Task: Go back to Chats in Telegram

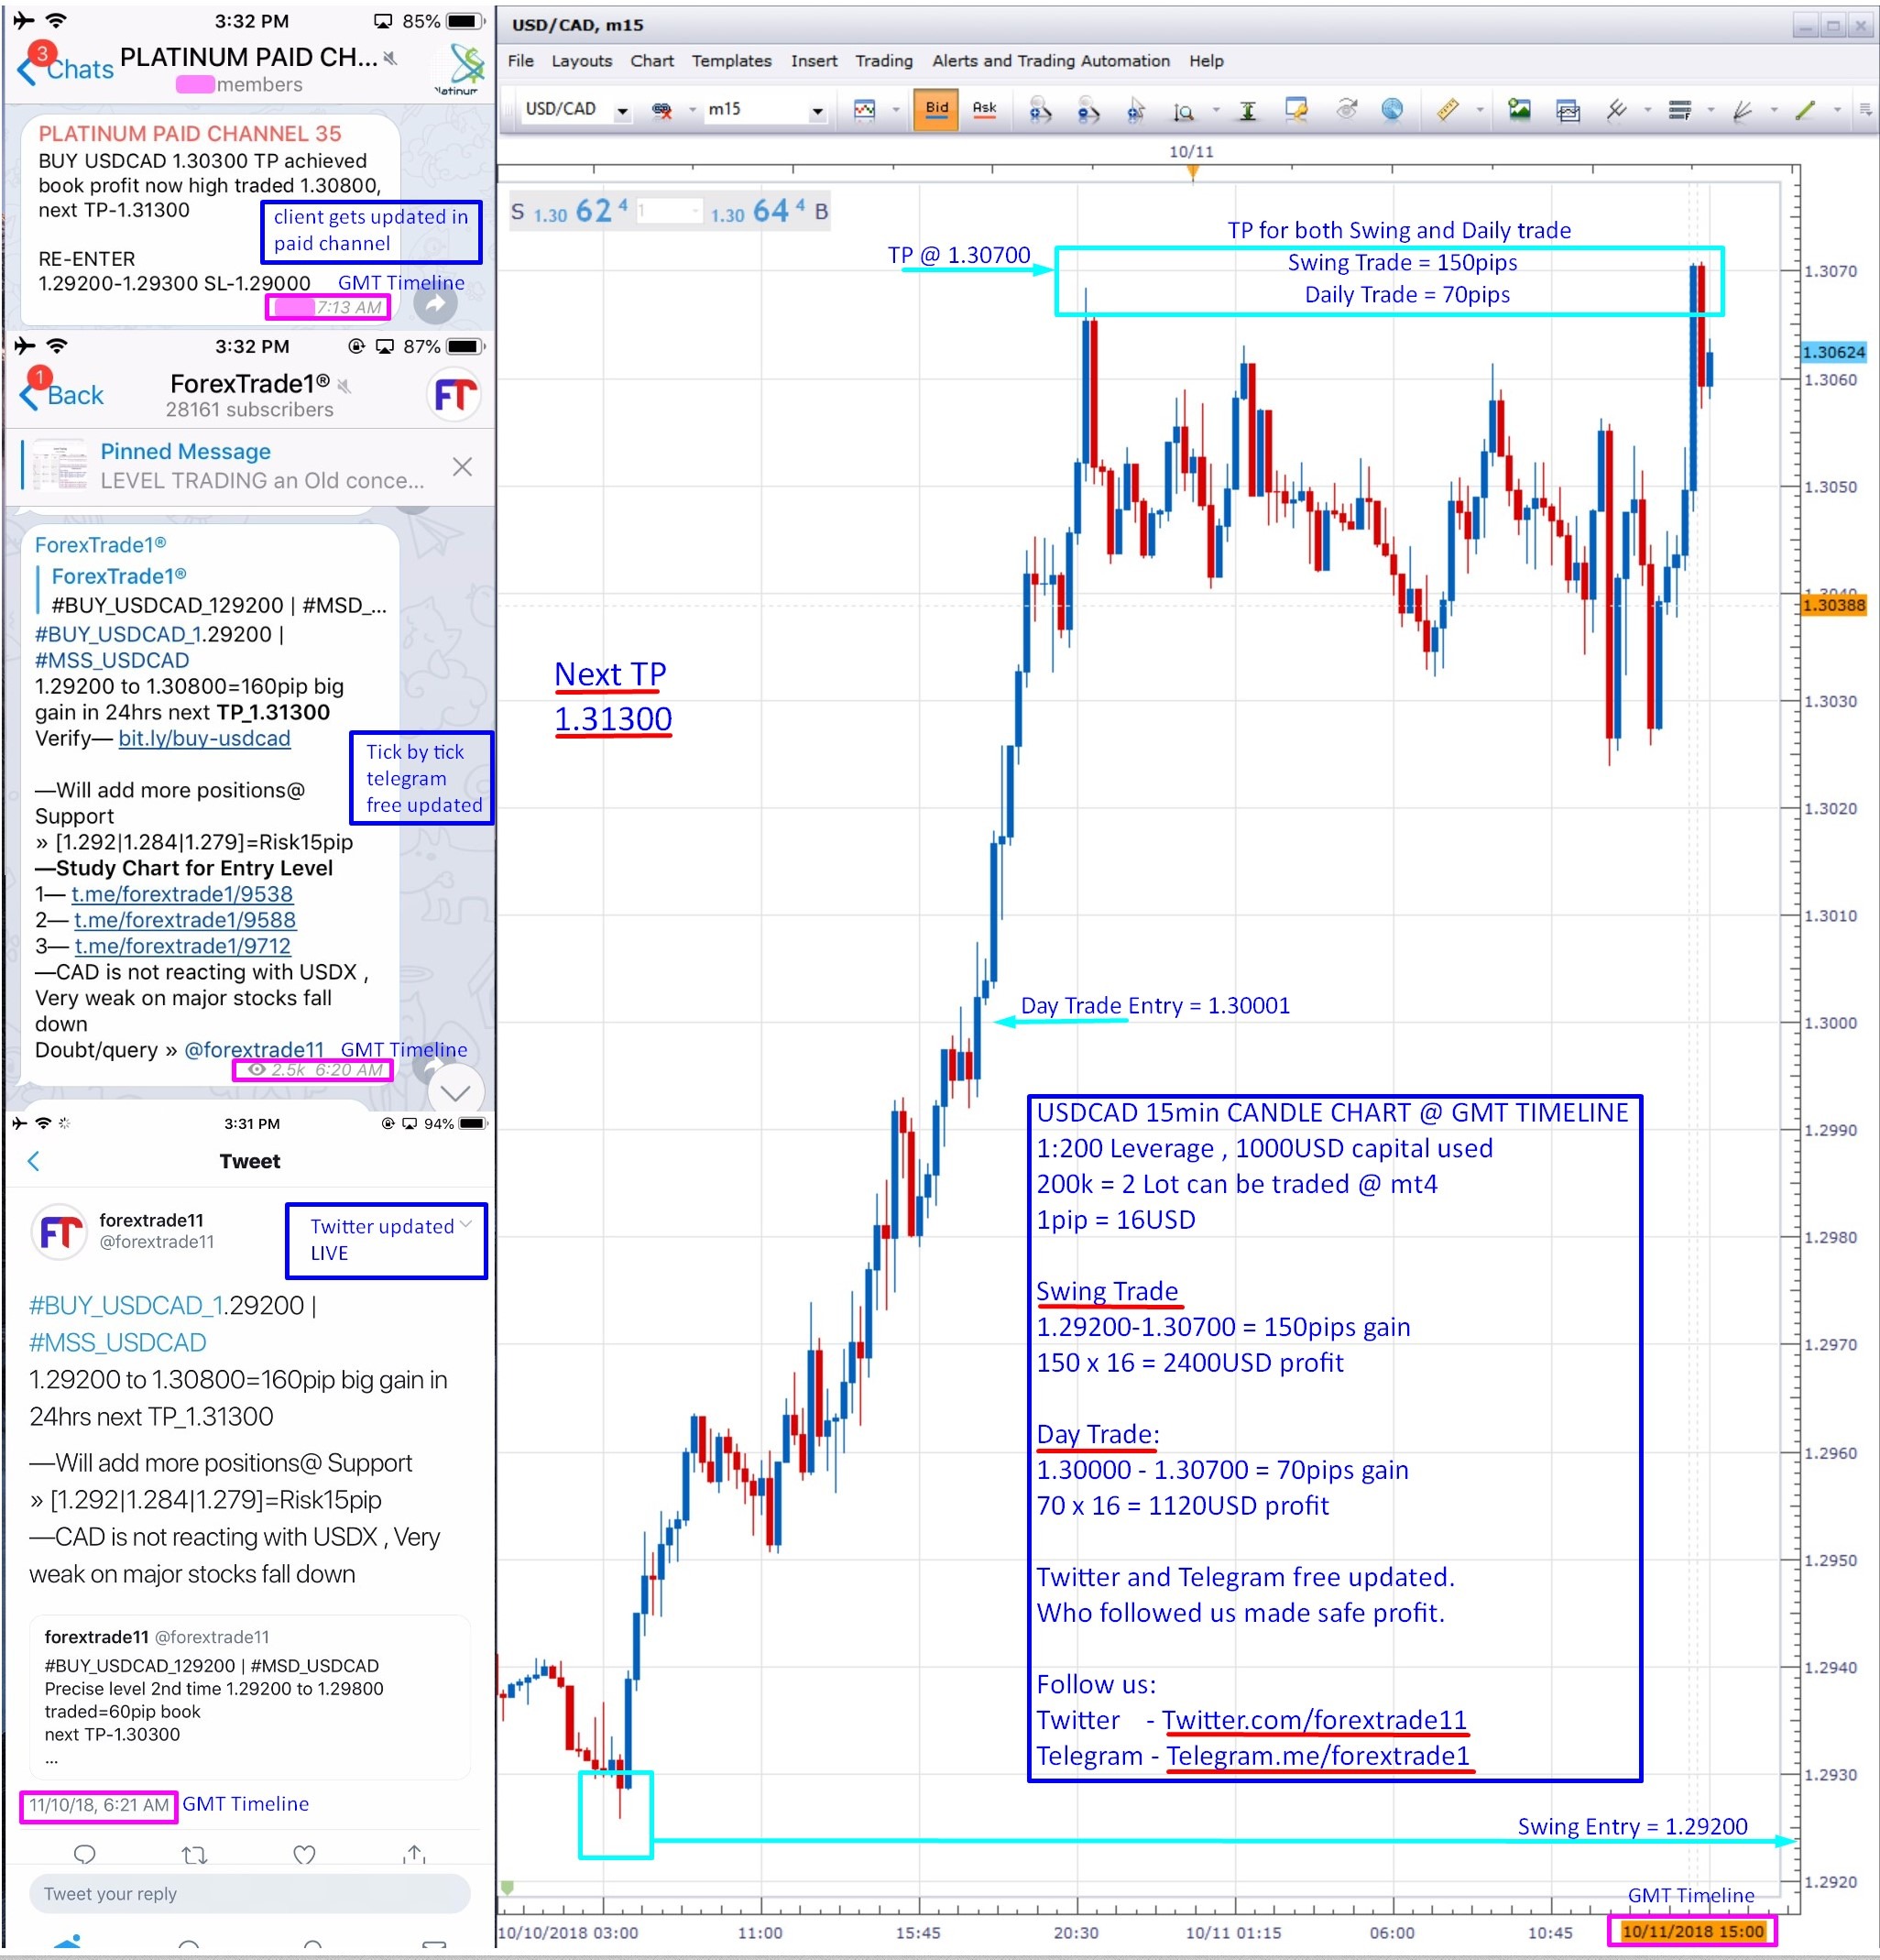Action: (x=66, y=68)
